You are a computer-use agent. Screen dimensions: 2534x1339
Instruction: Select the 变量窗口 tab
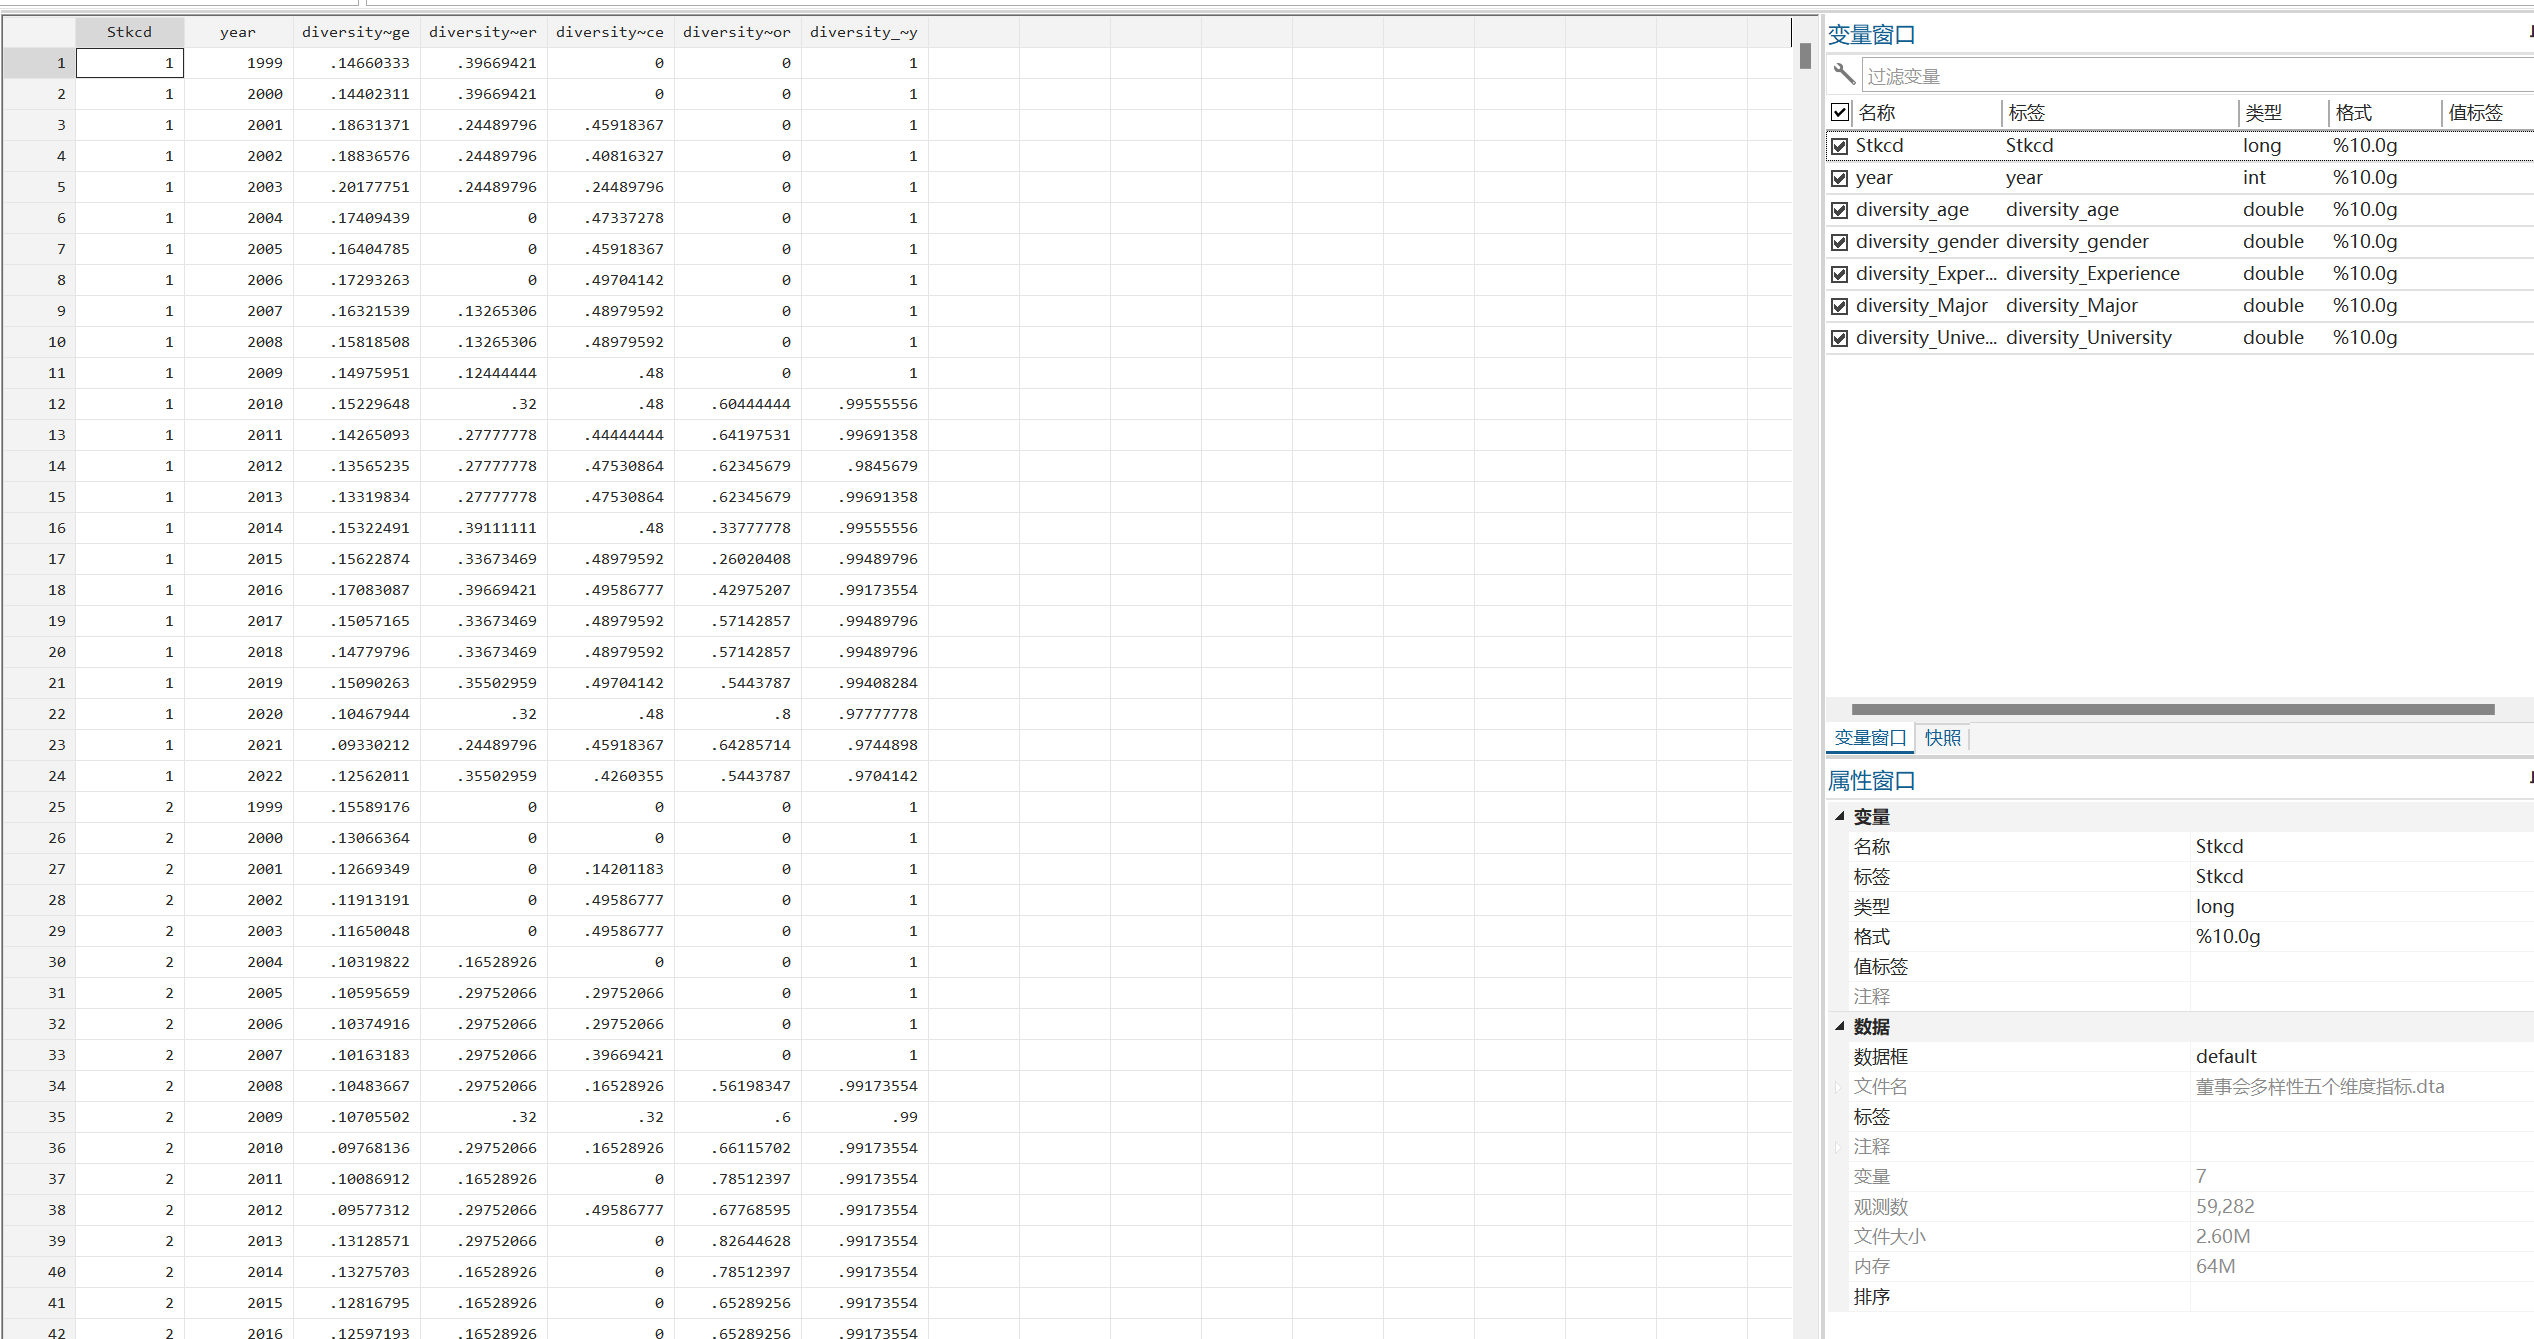tap(1870, 738)
